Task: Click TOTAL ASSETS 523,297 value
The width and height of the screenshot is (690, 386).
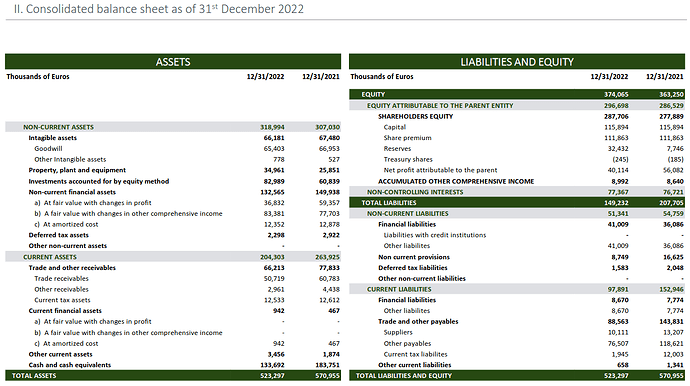Action: click(x=272, y=376)
